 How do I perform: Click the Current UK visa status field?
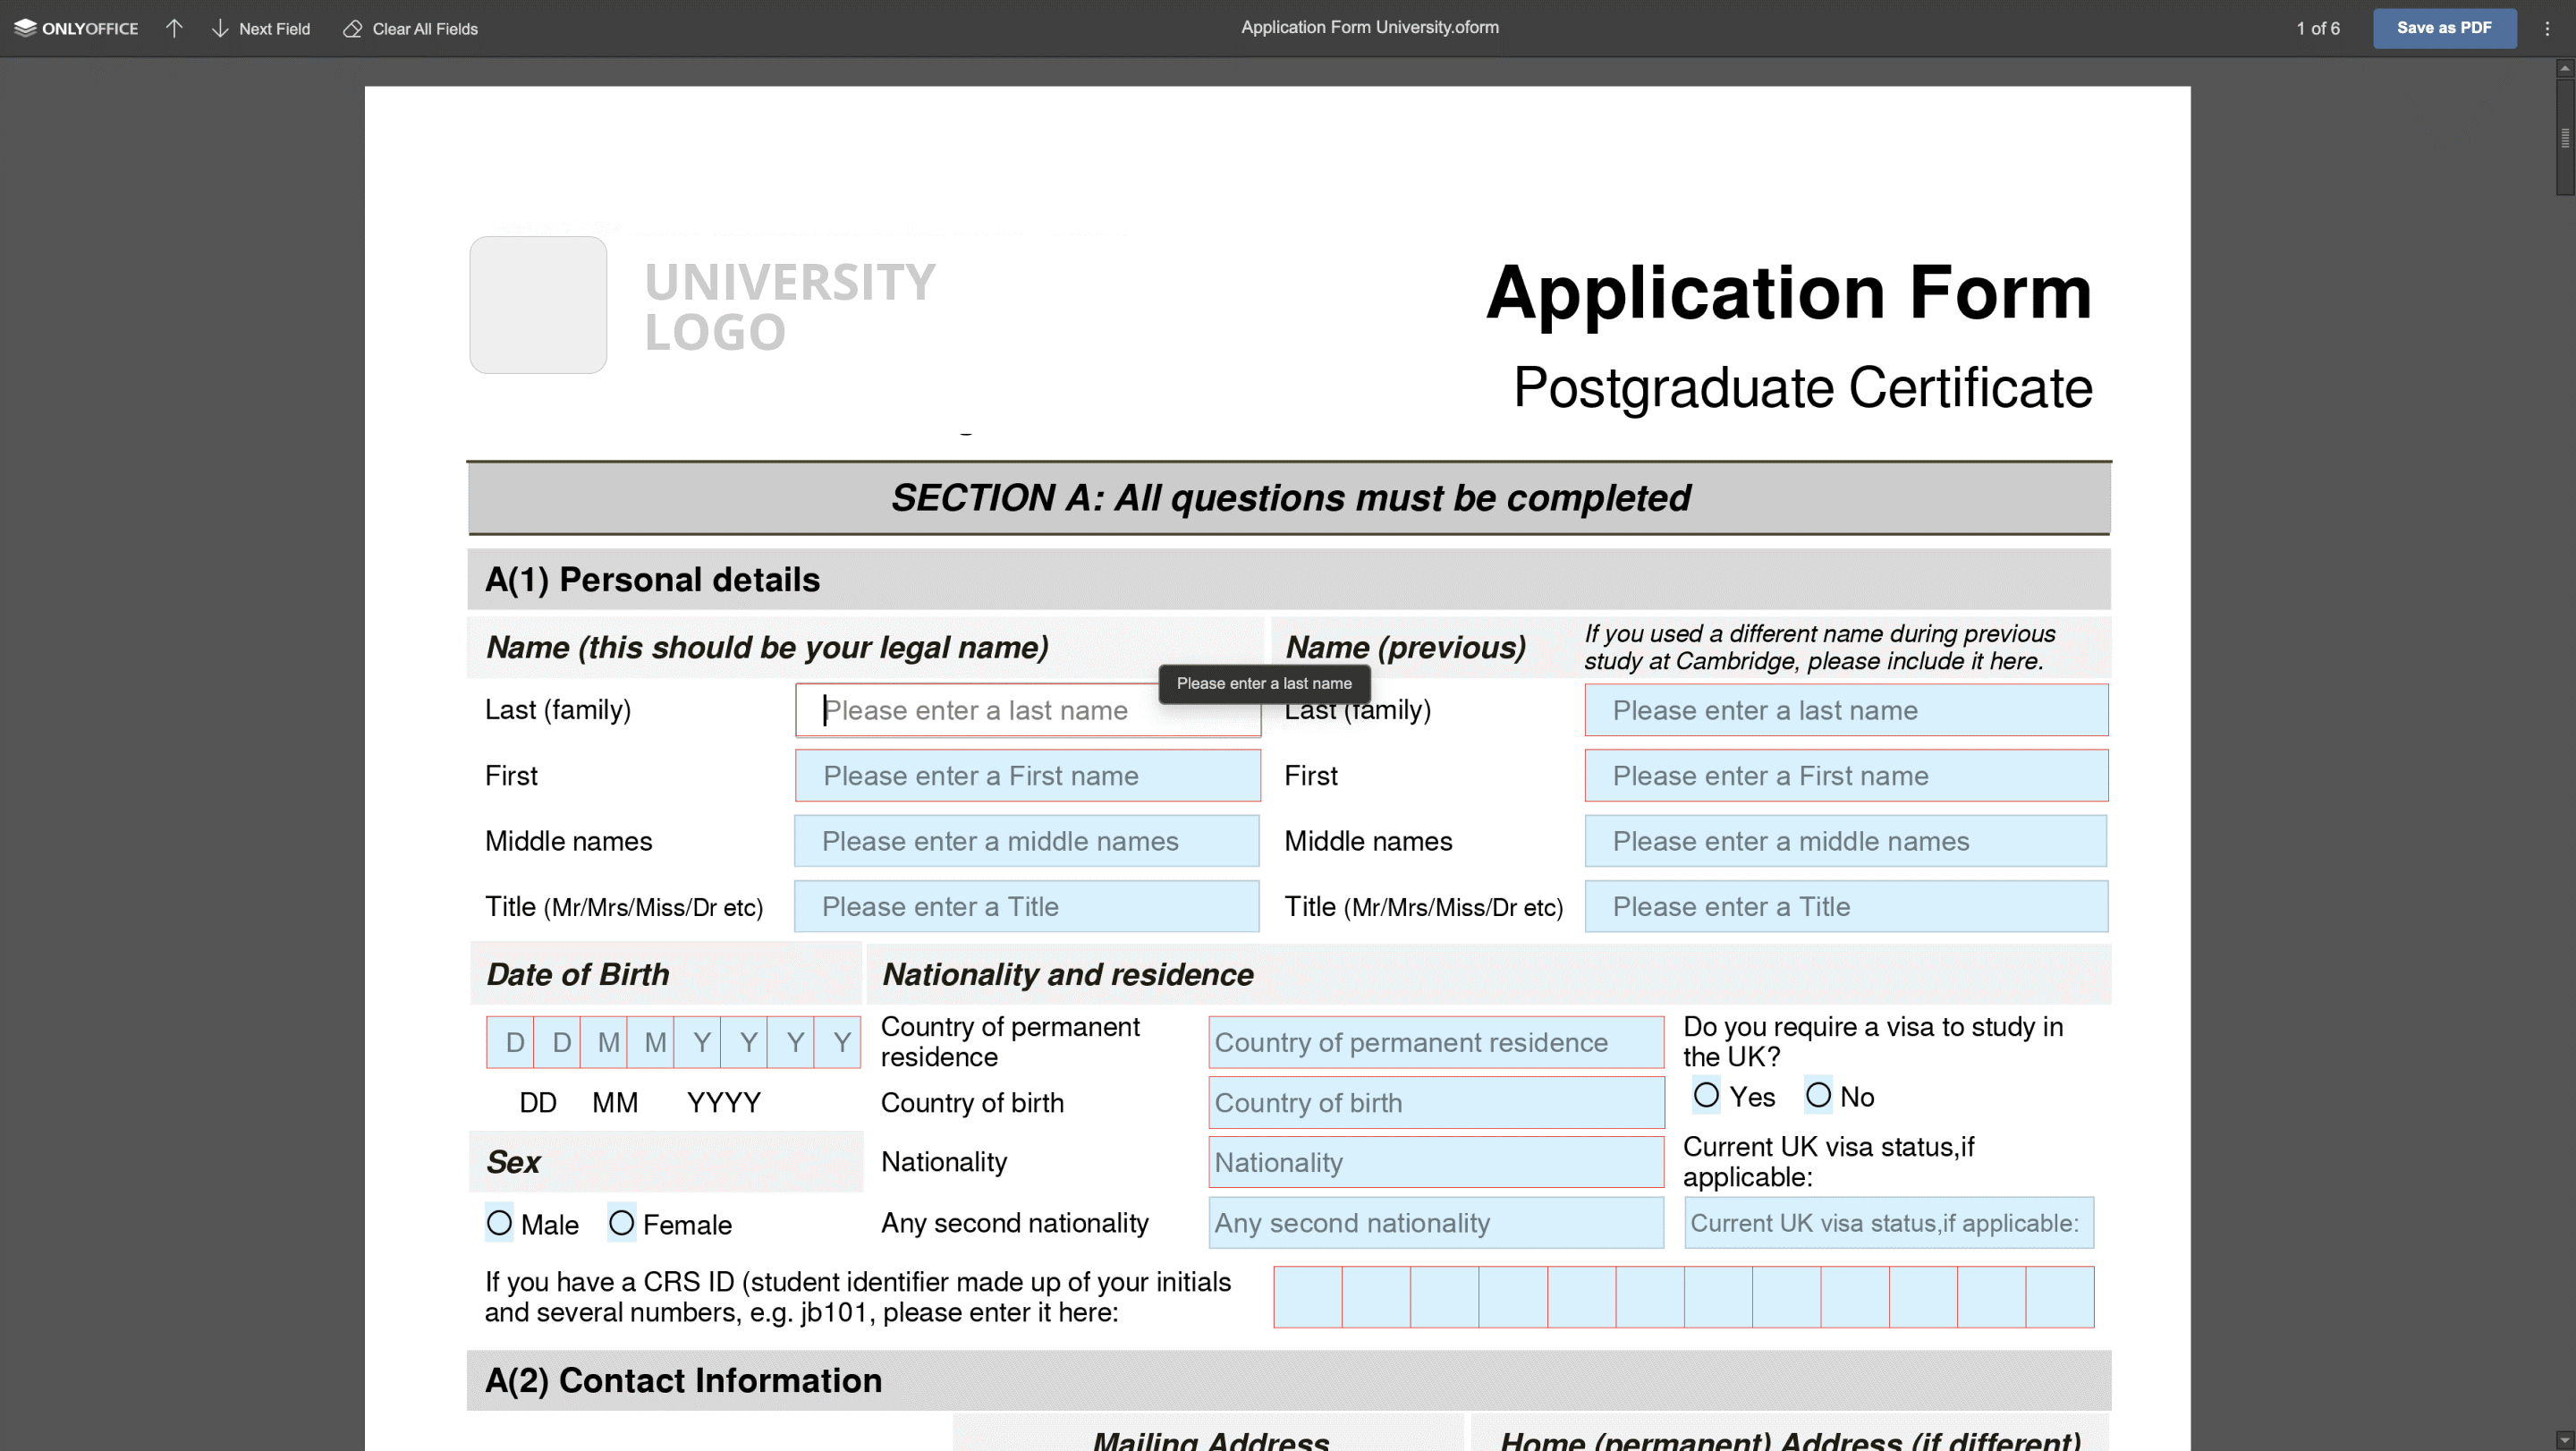pos(1888,1222)
